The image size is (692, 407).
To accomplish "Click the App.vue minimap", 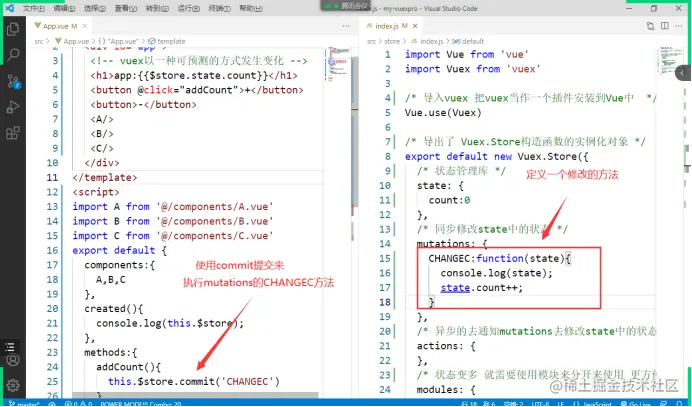I will pos(338,64).
